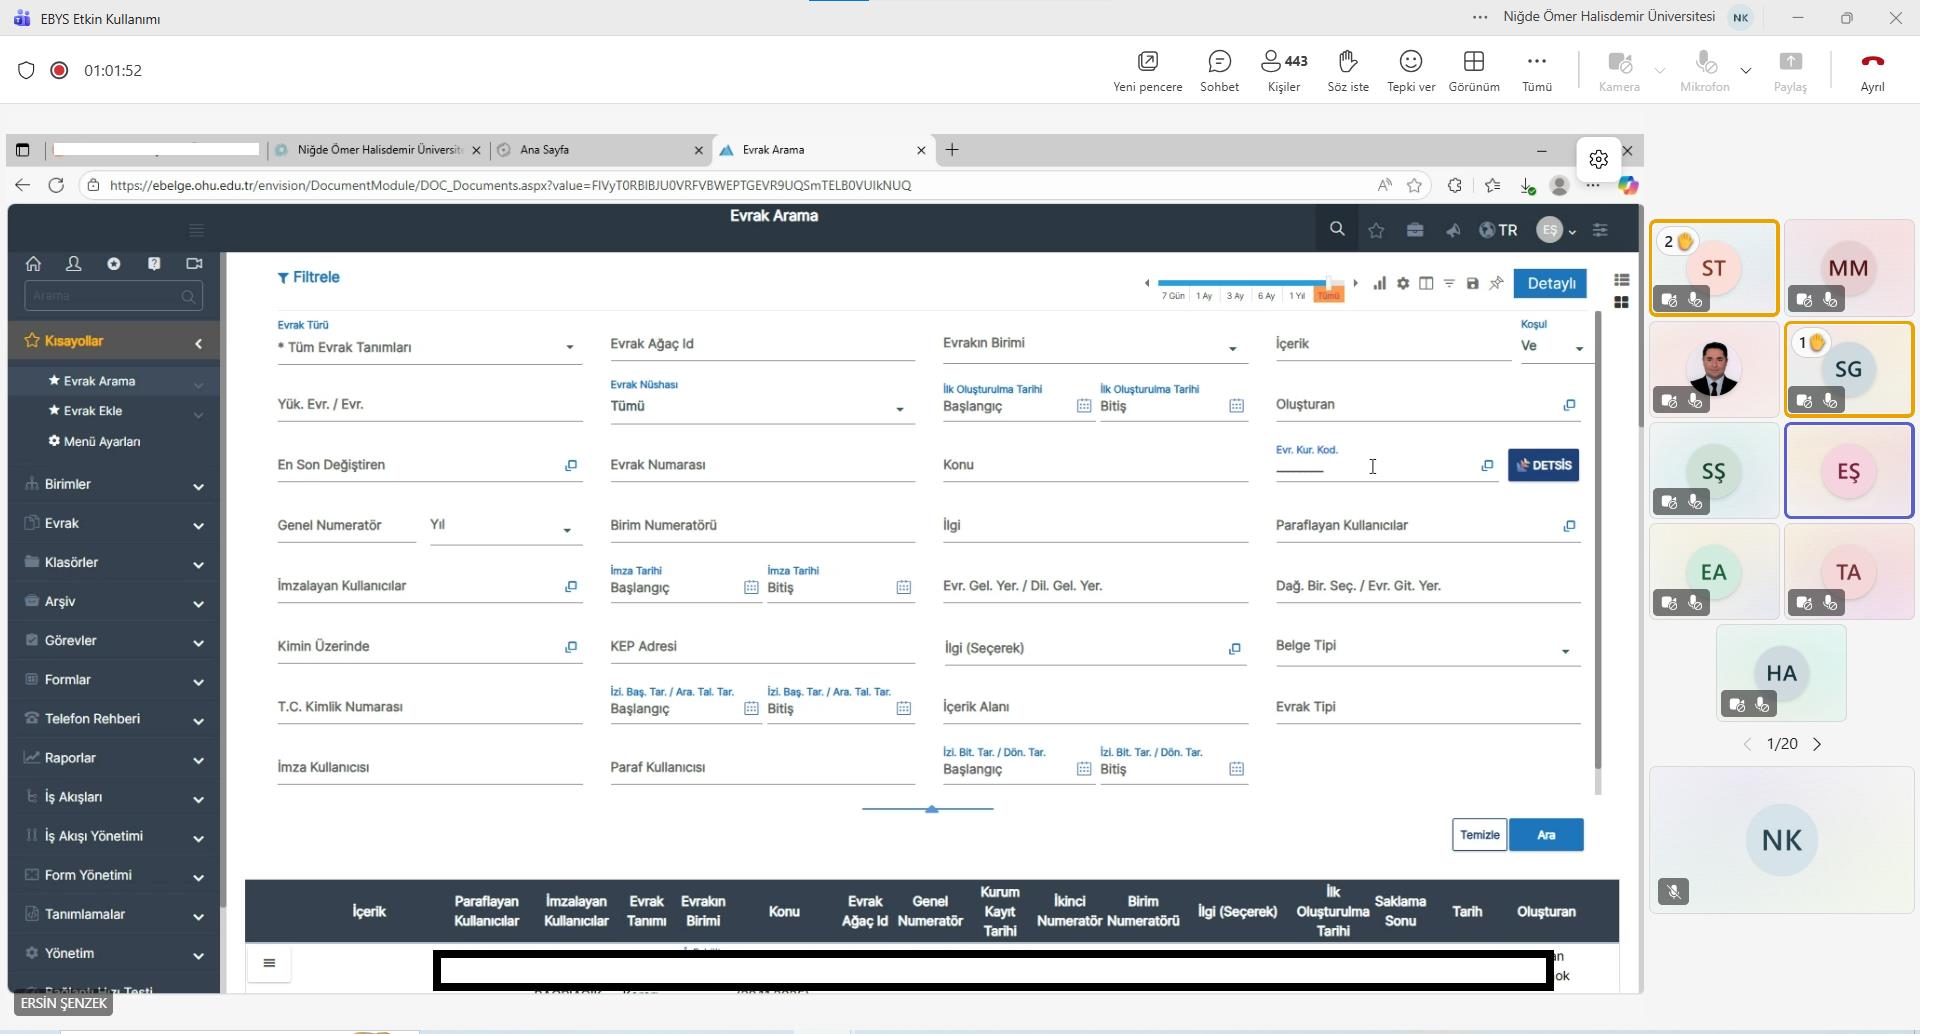Open the briefcase icon in top bar

click(x=1414, y=230)
